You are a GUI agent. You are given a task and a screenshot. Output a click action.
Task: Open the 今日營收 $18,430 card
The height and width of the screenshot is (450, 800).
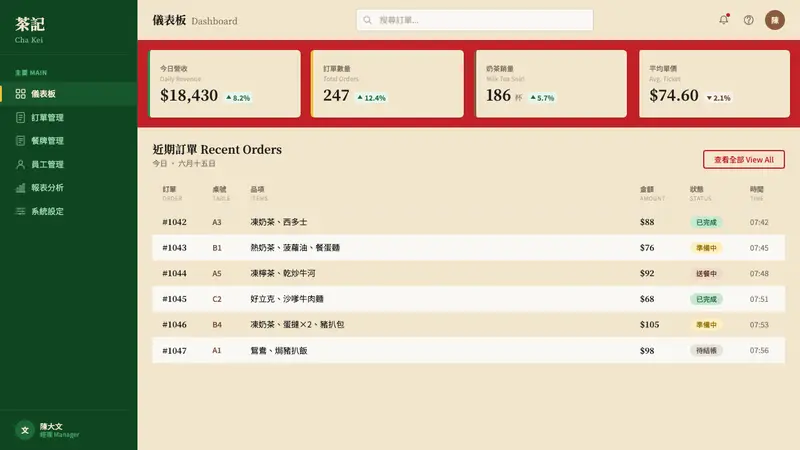[224, 84]
